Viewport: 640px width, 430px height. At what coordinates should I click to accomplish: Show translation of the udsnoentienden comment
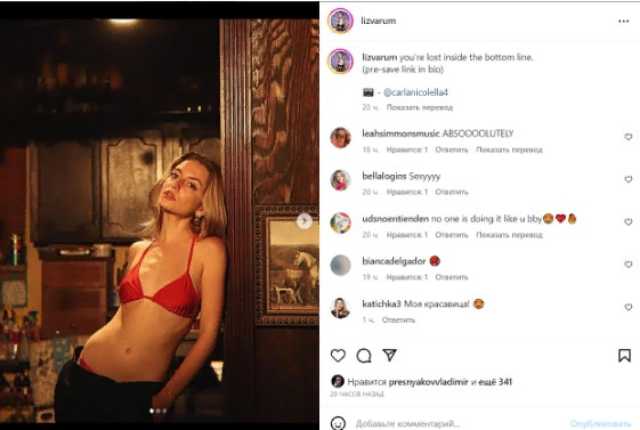[509, 235]
